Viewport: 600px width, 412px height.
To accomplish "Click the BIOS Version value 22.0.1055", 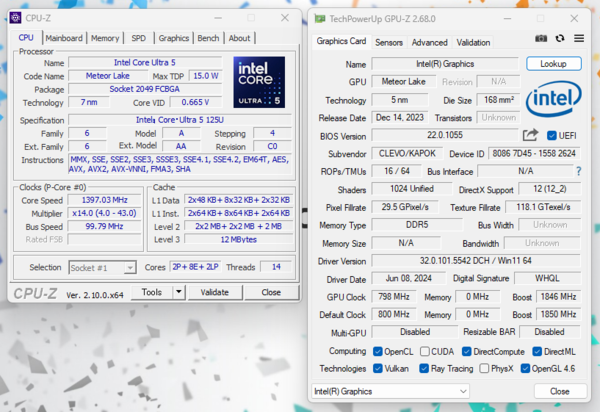I will (x=445, y=135).
